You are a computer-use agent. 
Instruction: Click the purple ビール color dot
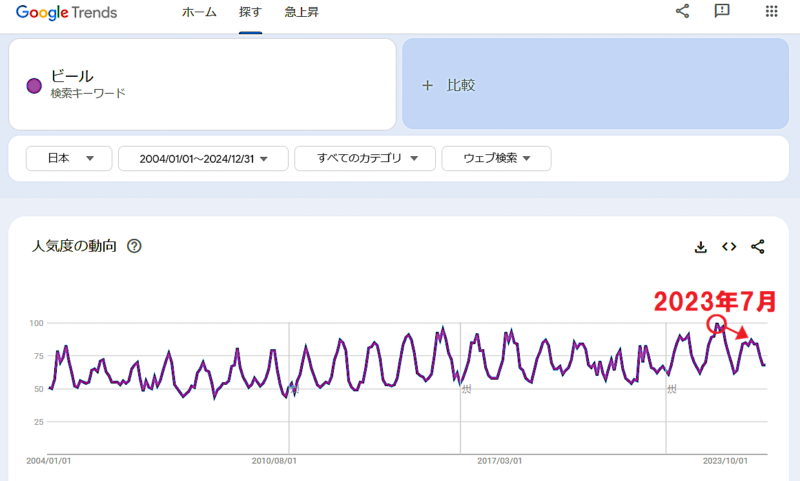34,85
